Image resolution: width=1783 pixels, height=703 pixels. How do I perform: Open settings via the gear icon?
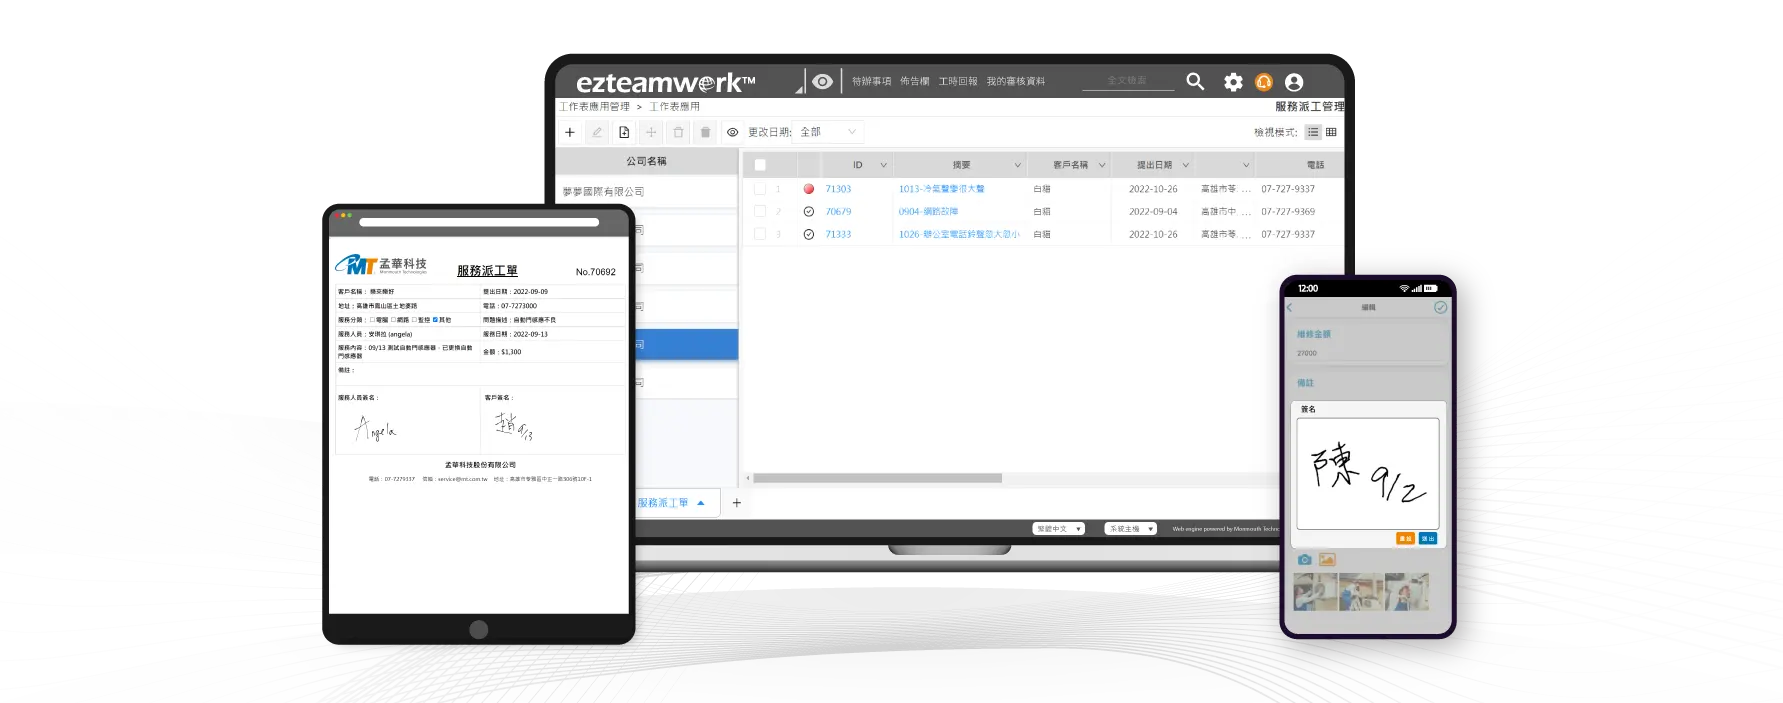tap(1233, 82)
